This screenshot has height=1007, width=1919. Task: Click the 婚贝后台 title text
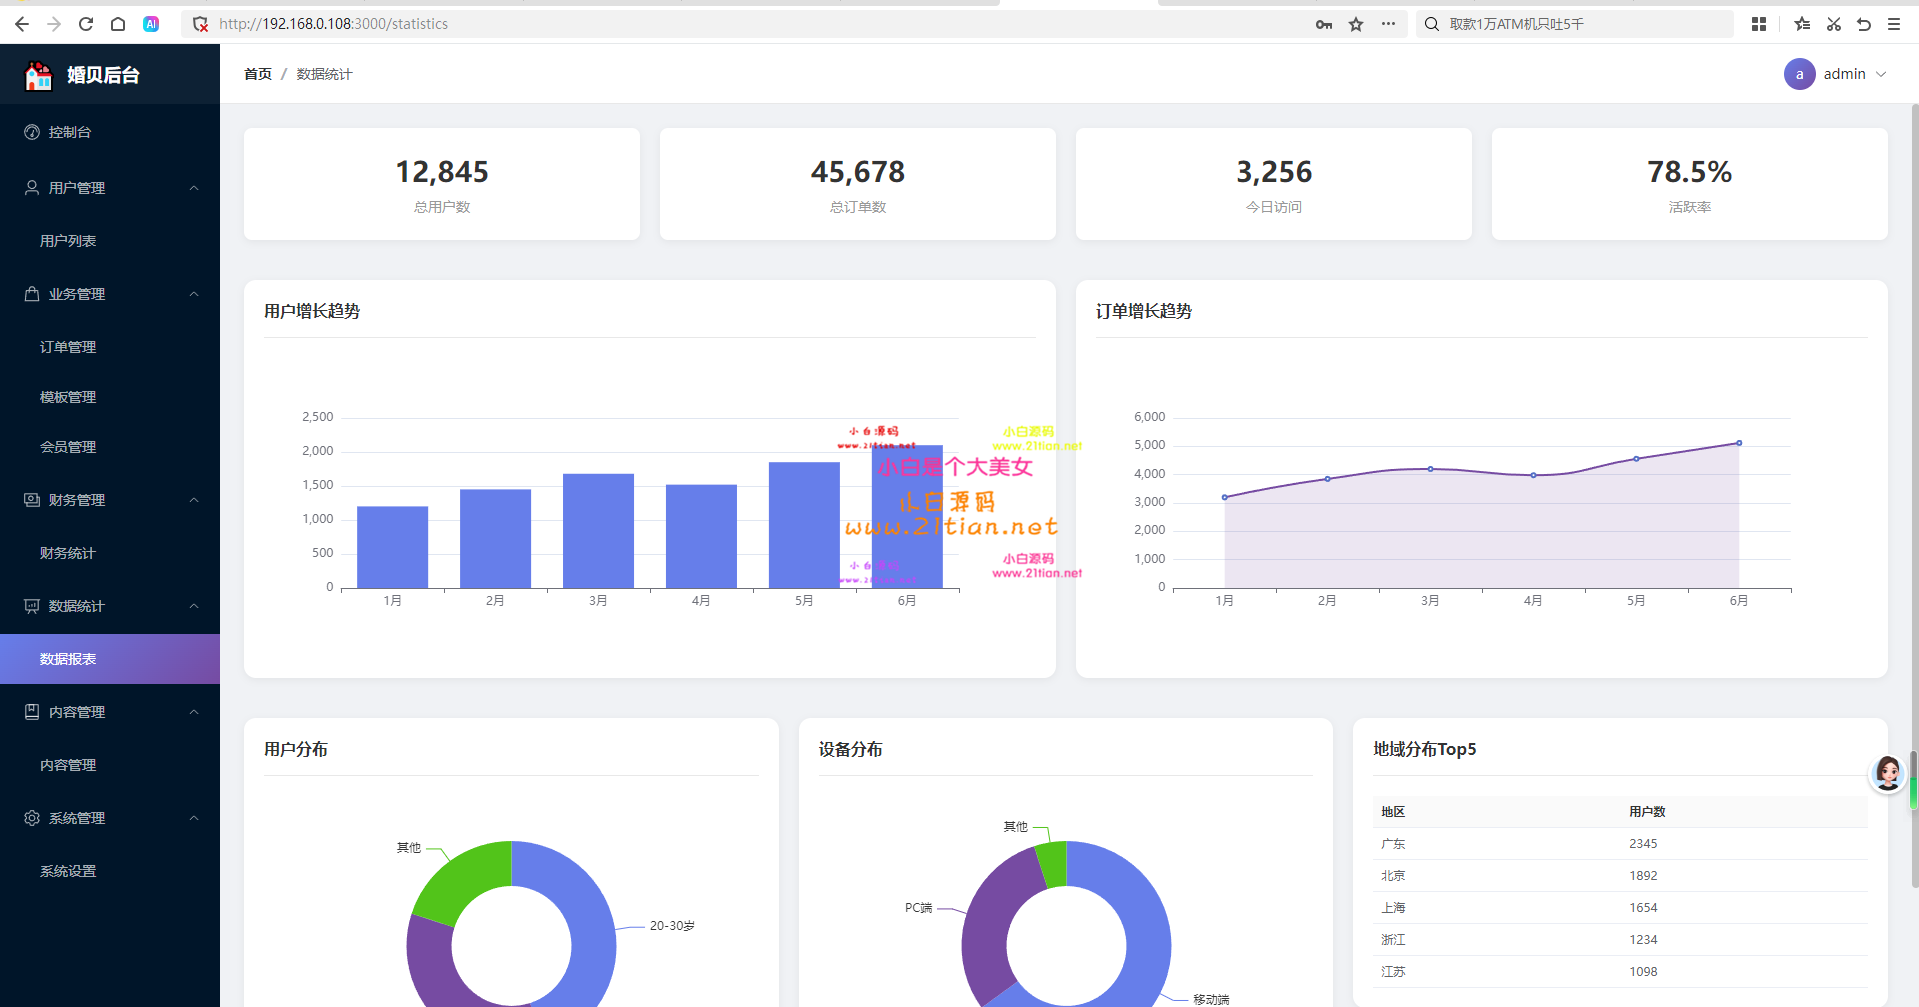pyautogui.click(x=103, y=75)
